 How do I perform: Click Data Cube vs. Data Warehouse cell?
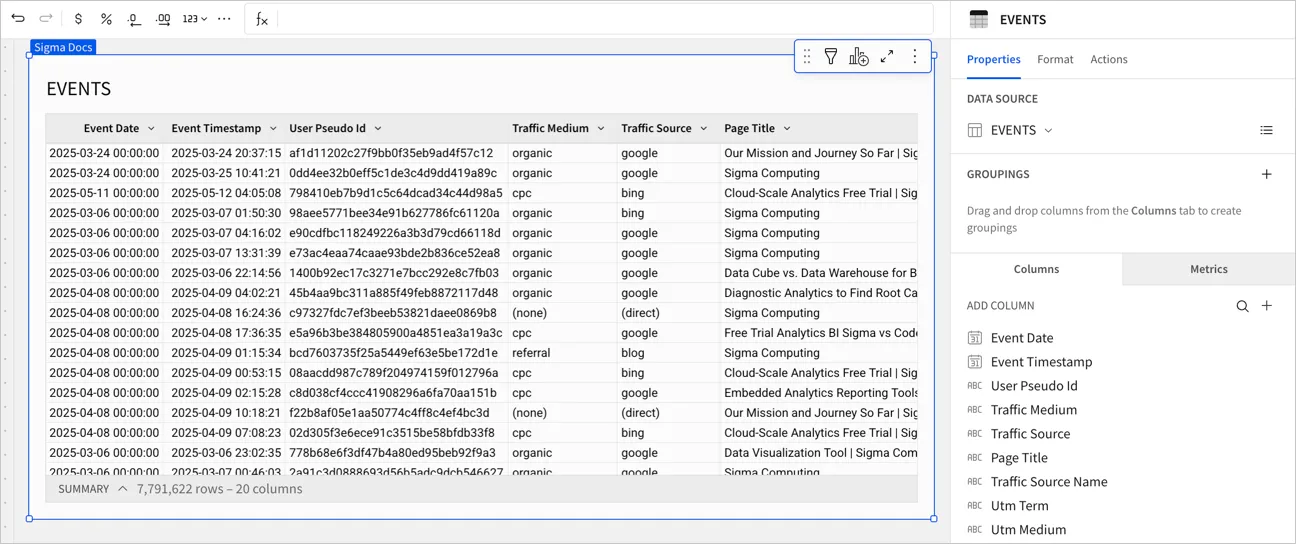(x=820, y=273)
